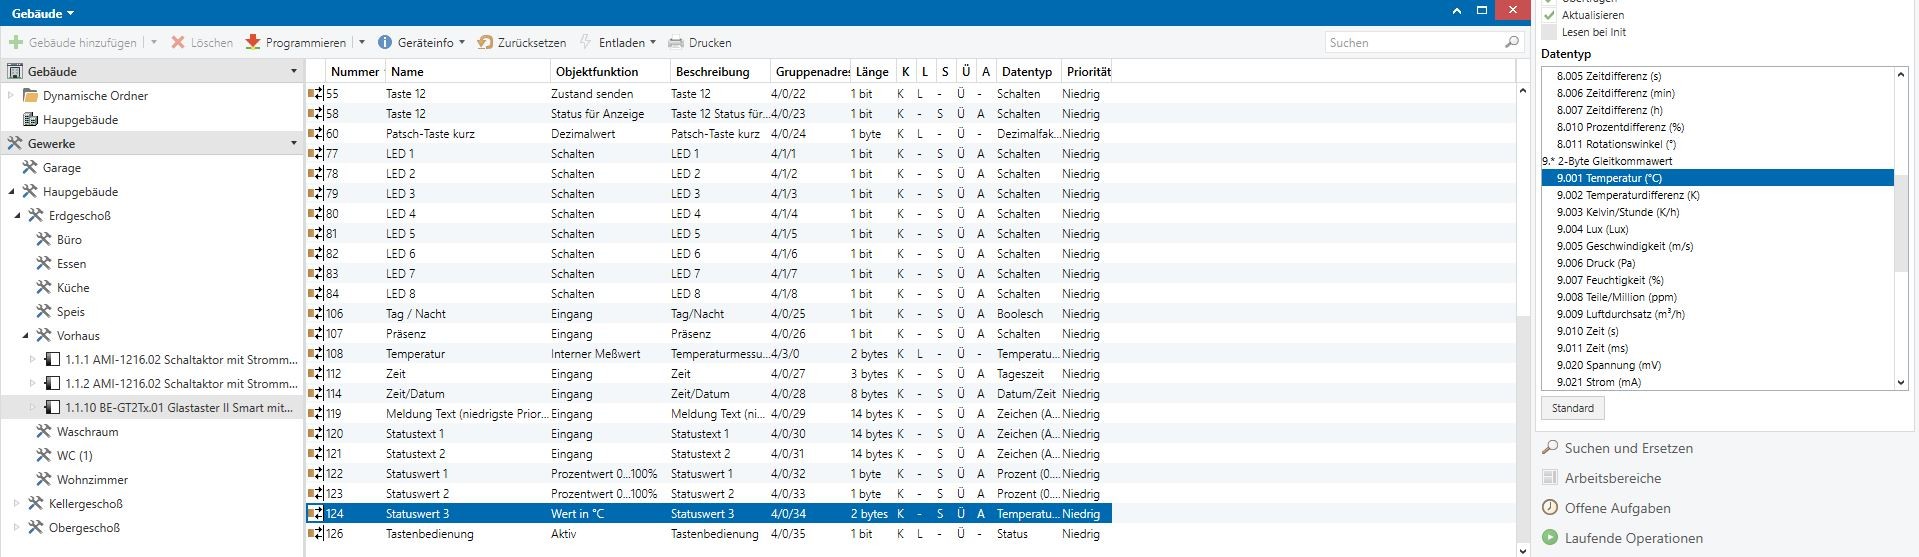1919x557 pixels.
Task: Select the Wohnzimmer tree item
Action: 92,480
